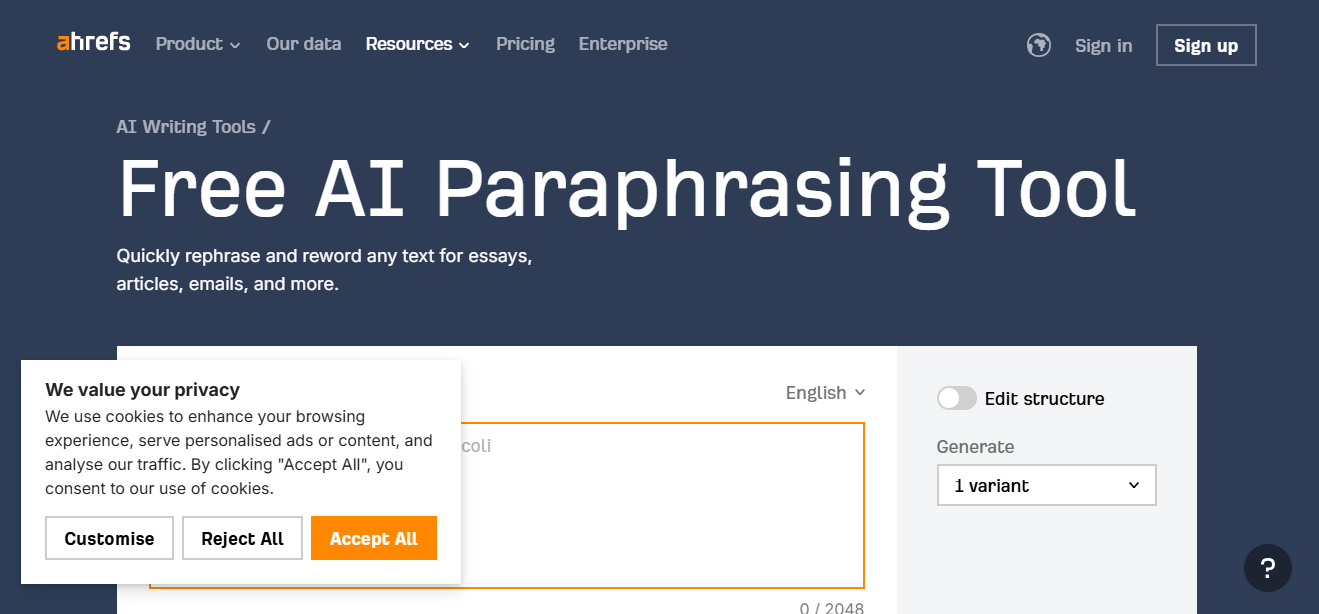Open the English language dropdown
Image resolution: width=1319 pixels, height=614 pixels.
[x=825, y=393]
